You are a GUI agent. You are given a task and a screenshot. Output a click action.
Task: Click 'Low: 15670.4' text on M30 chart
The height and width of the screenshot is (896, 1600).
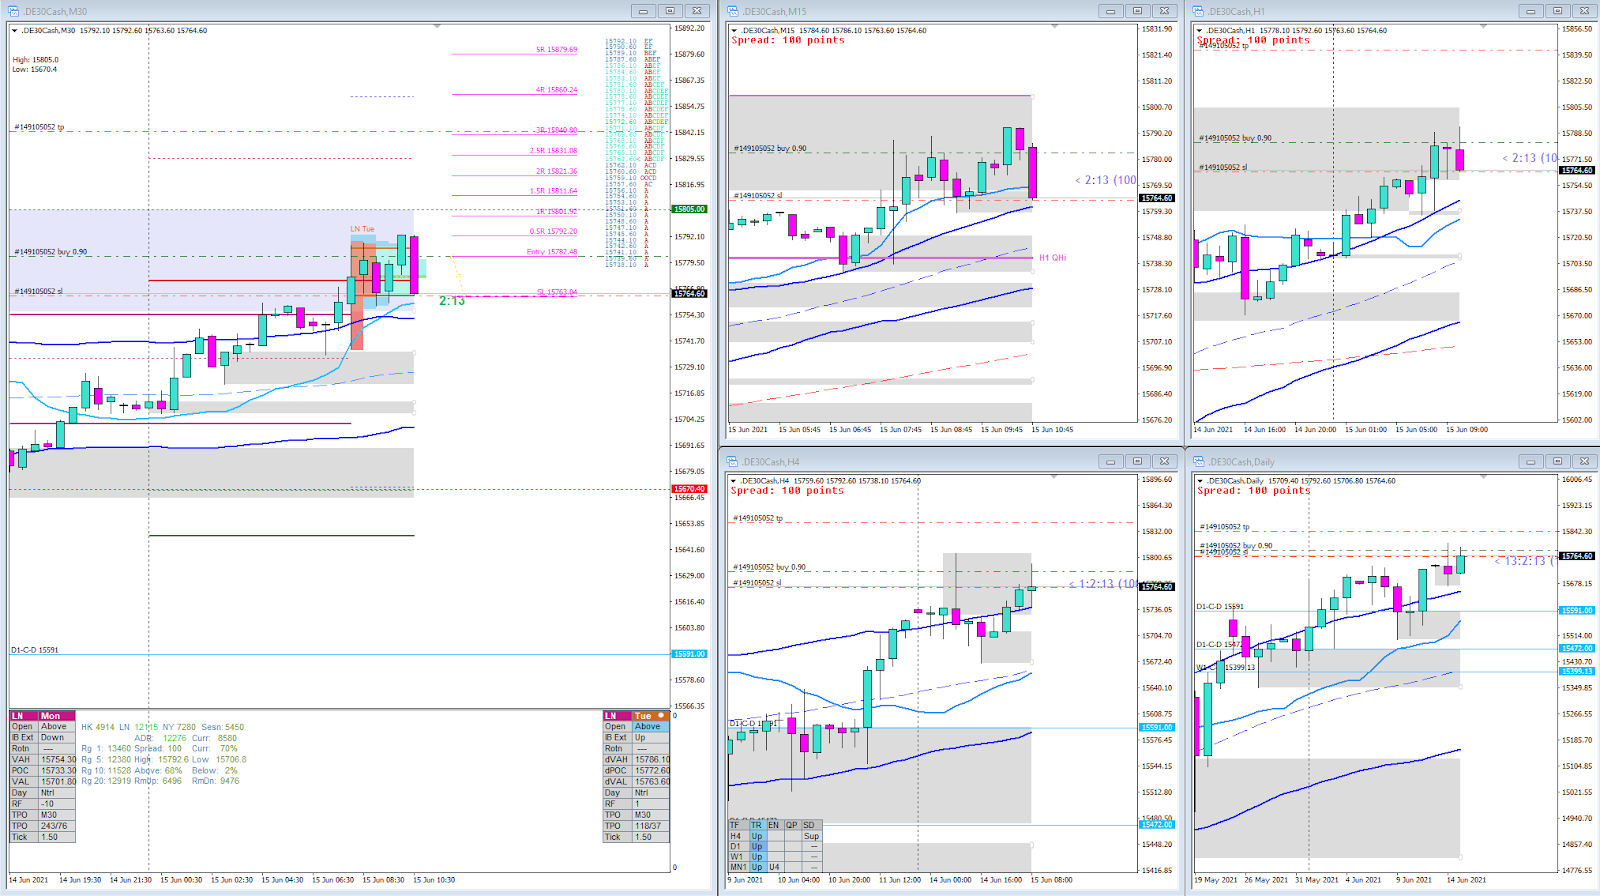click(x=34, y=70)
